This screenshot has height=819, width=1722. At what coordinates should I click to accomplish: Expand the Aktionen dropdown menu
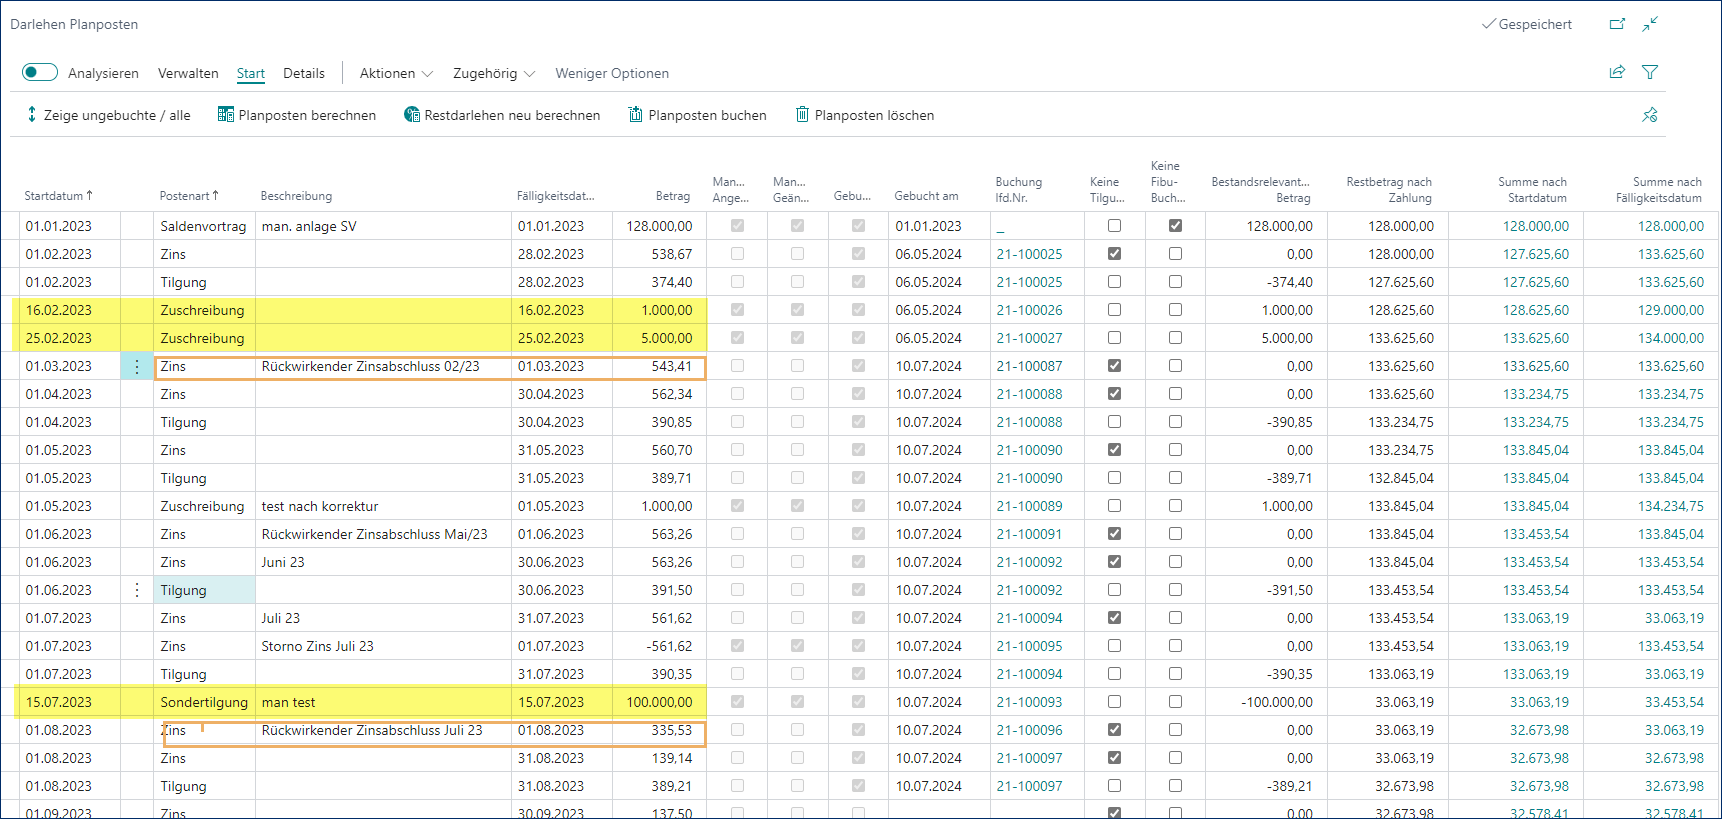click(396, 73)
